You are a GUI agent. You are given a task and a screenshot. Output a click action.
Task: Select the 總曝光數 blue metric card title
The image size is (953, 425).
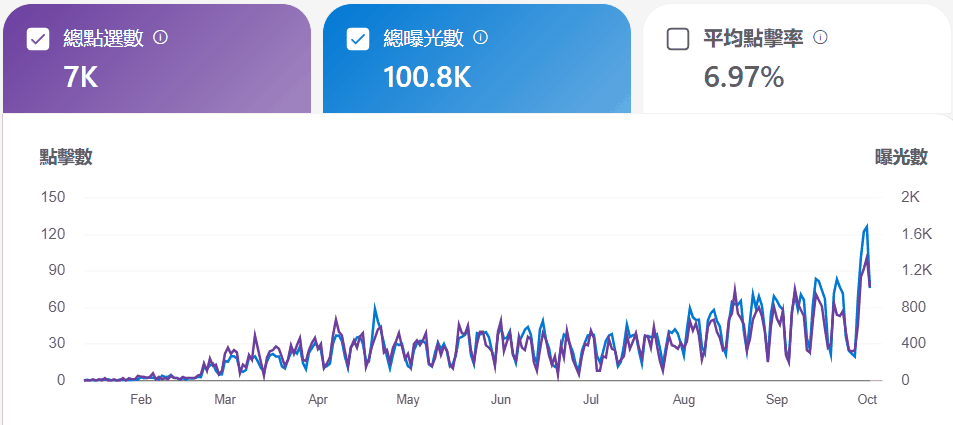click(423, 38)
